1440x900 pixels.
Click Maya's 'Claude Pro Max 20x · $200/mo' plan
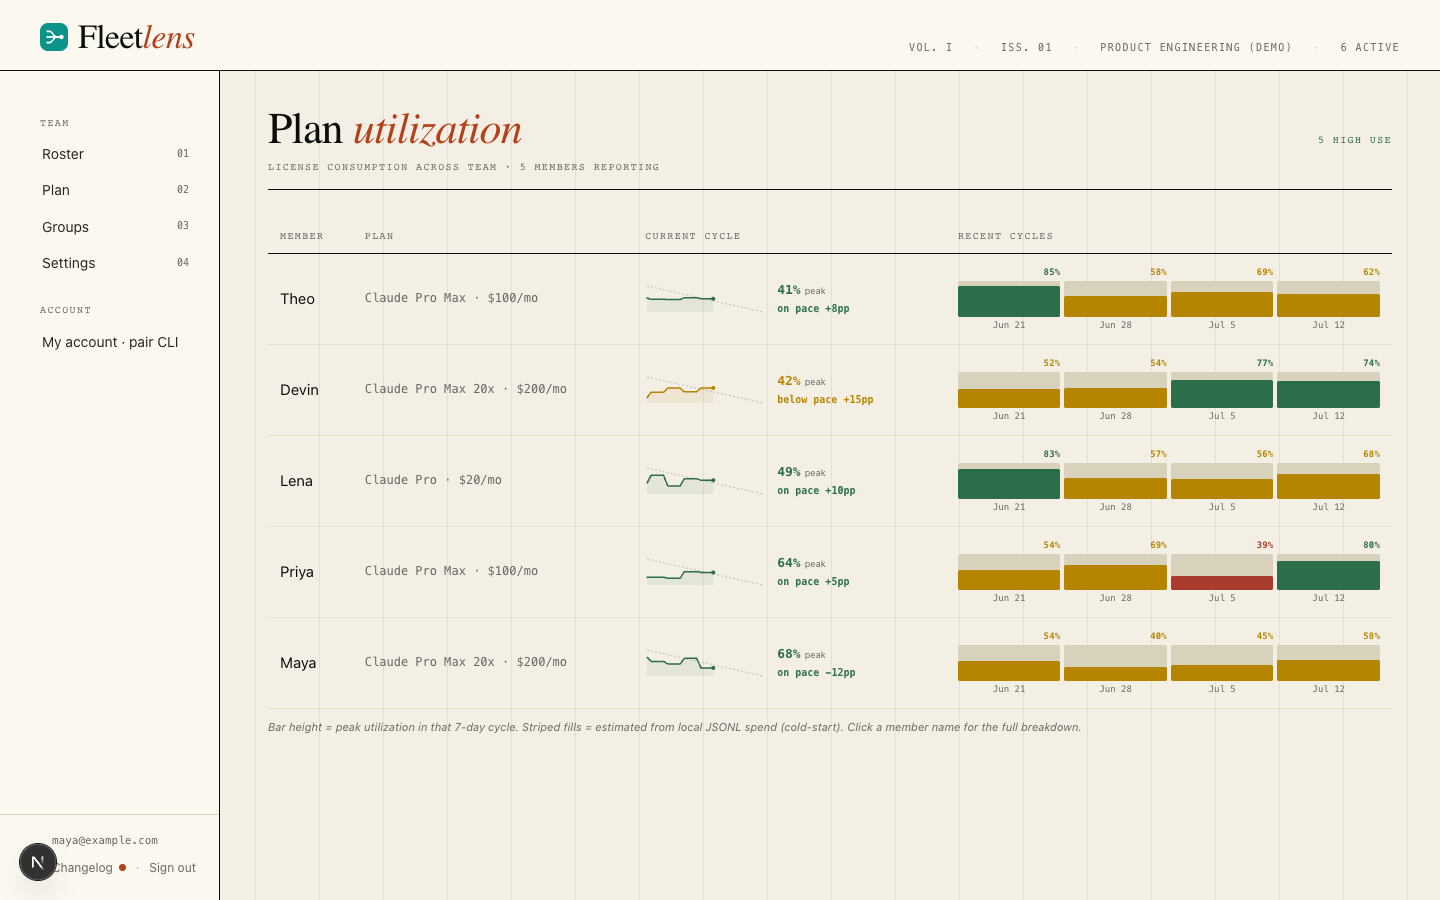pos(465,662)
